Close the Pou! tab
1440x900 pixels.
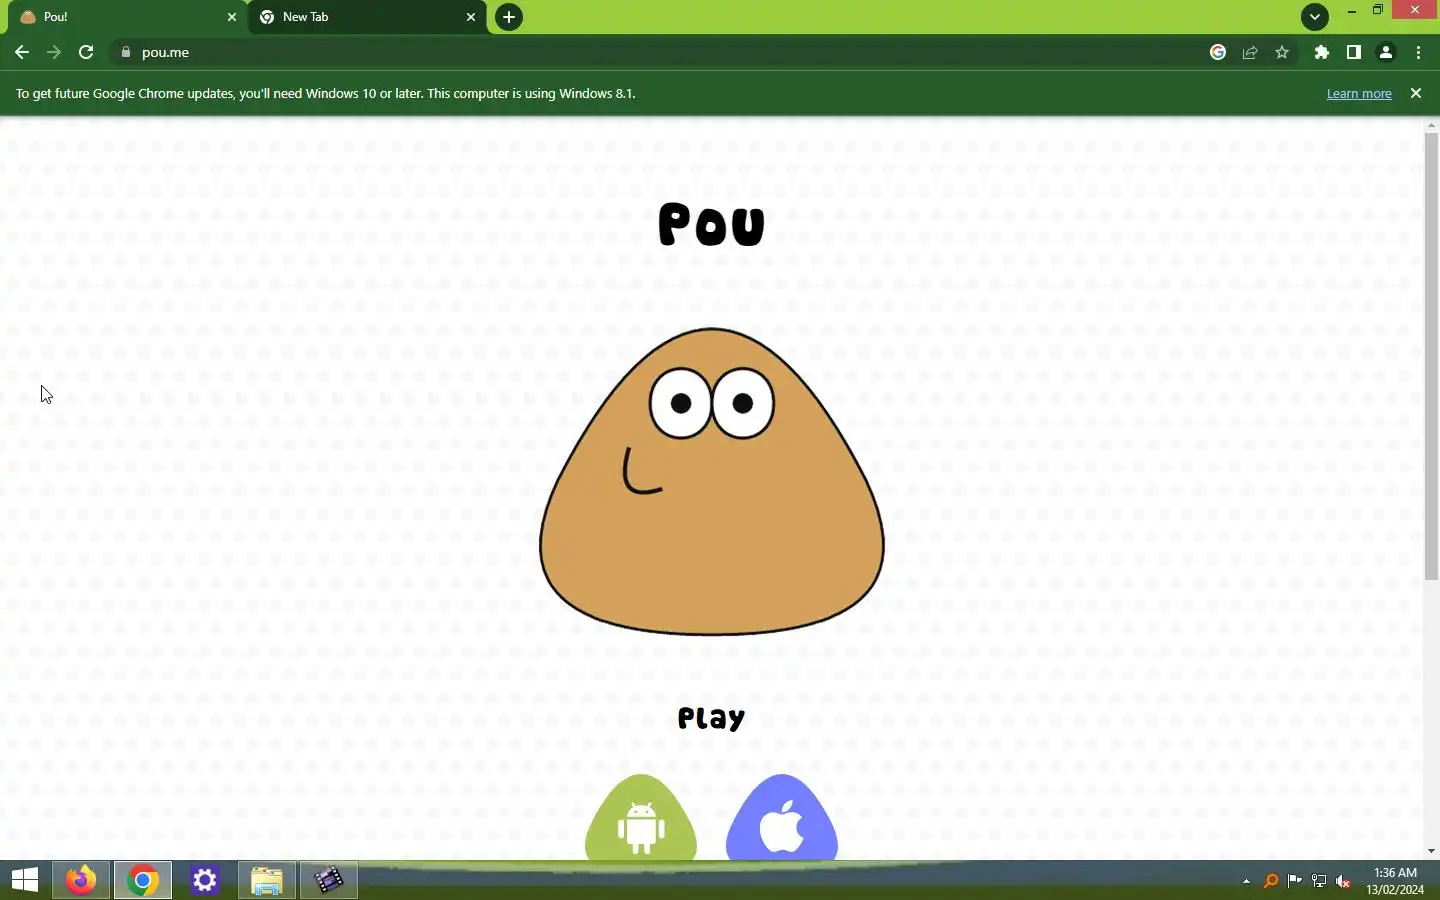[232, 17]
